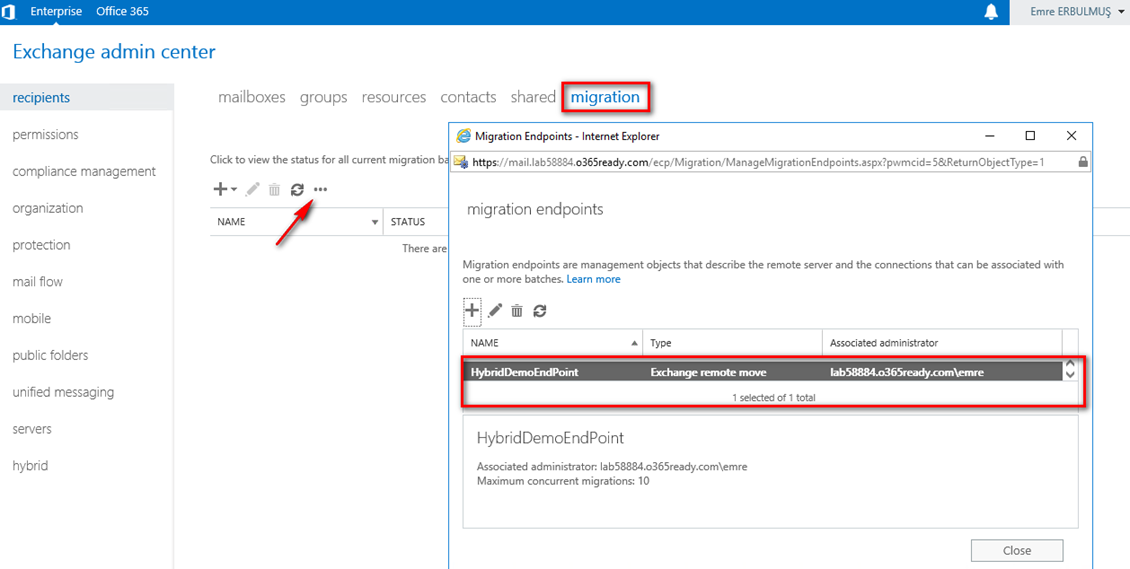Screen dimensions: 1130x569
Task: Select the migration tab
Action: [x=605, y=97]
